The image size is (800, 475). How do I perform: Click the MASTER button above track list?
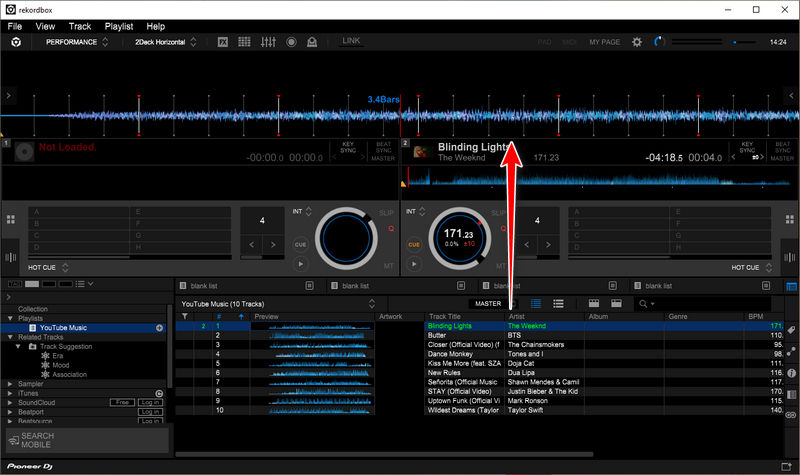point(488,304)
